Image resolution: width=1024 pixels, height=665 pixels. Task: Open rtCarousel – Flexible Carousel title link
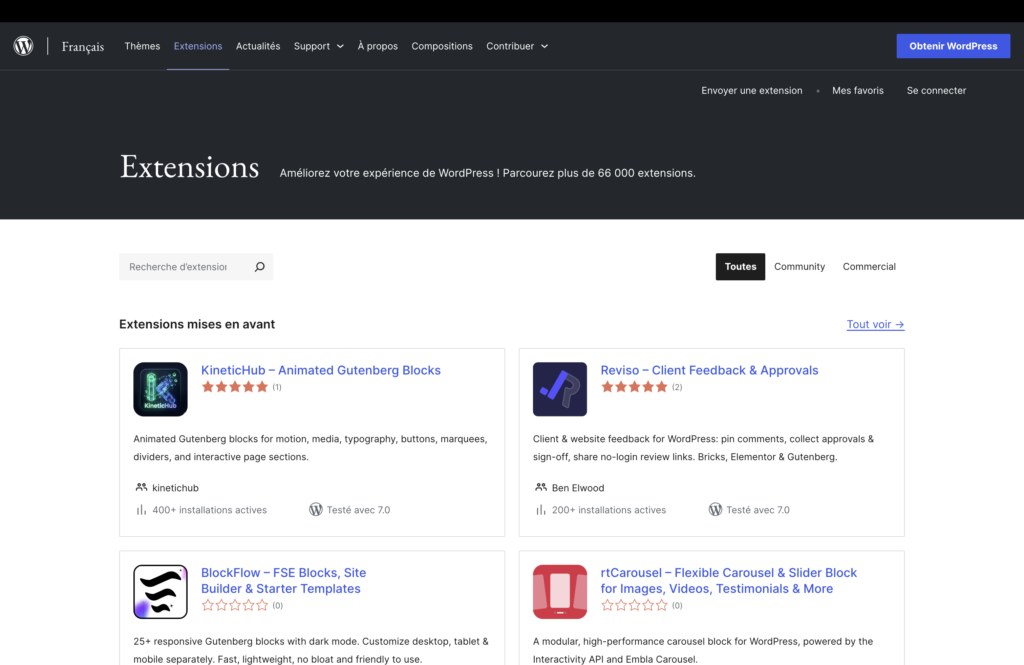[x=728, y=580]
